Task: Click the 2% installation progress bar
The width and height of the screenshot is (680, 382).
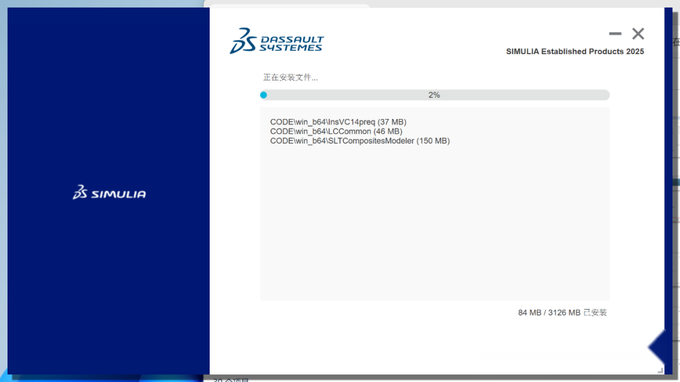Action: point(435,95)
